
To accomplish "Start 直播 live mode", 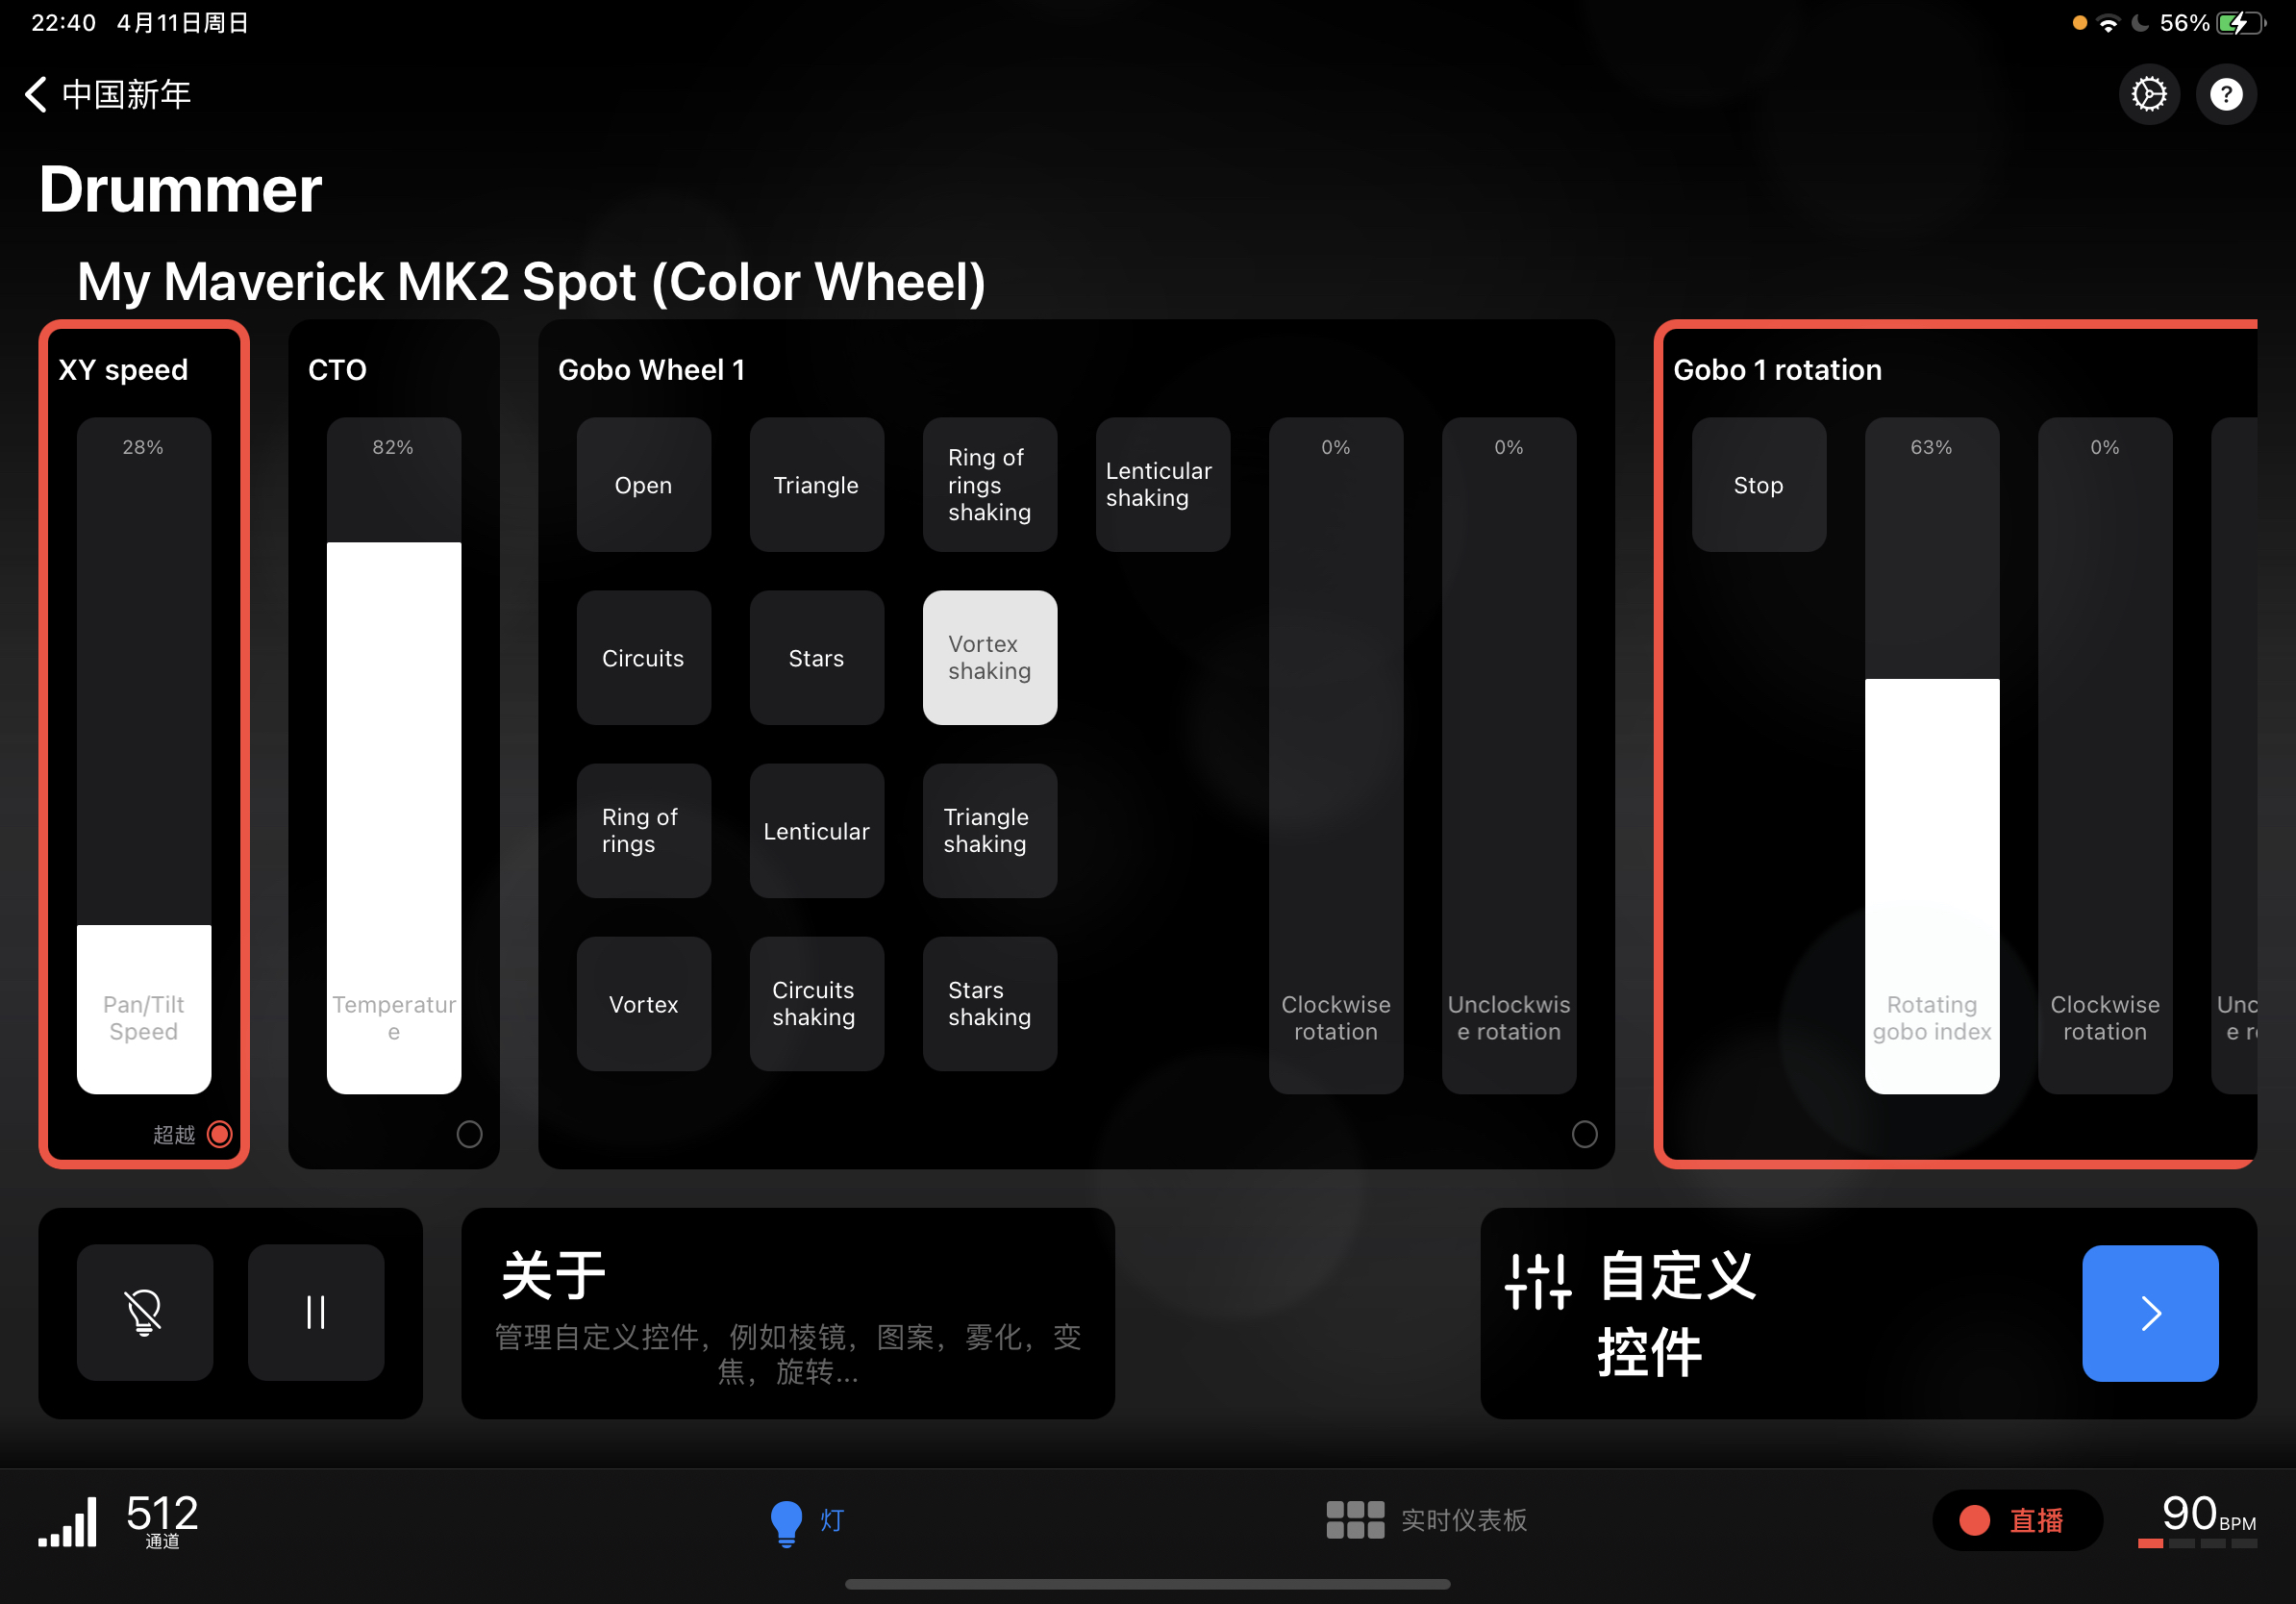I will pyautogui.click(x=2016, y=1520).
